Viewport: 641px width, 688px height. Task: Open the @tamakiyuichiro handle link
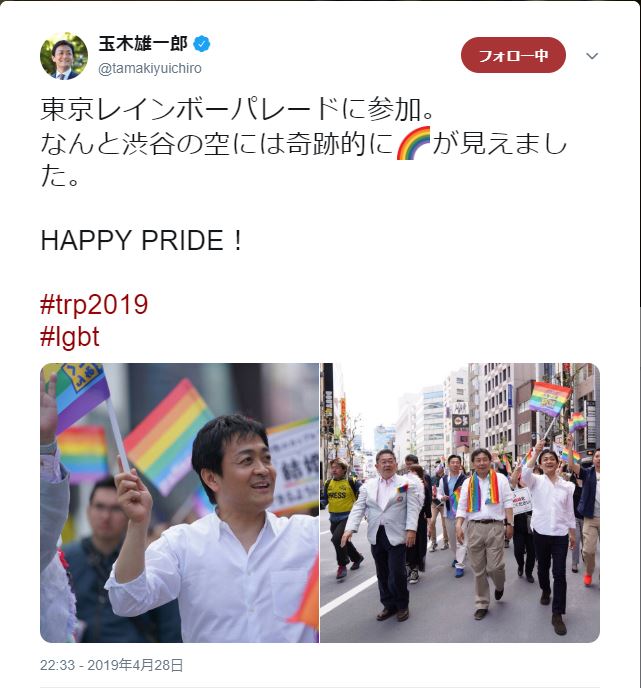pyautogui.click(x=150, y=68)
